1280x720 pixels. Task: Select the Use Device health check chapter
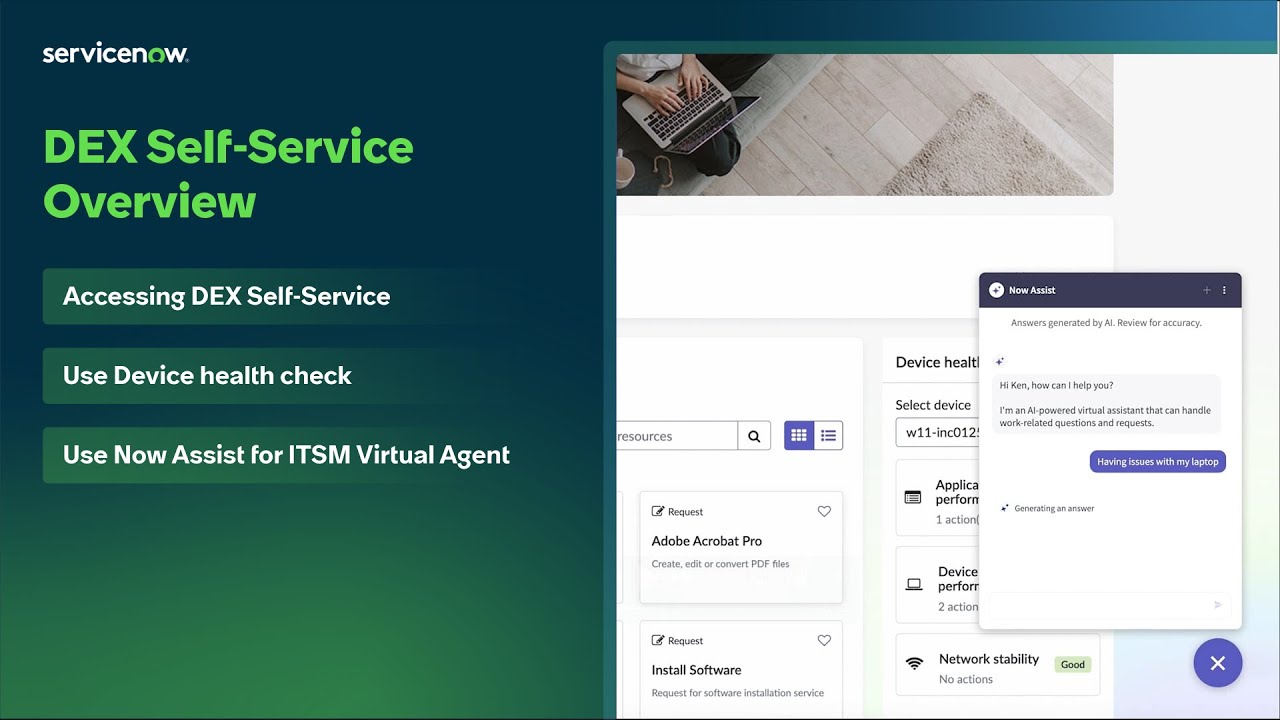click(207, 375)
